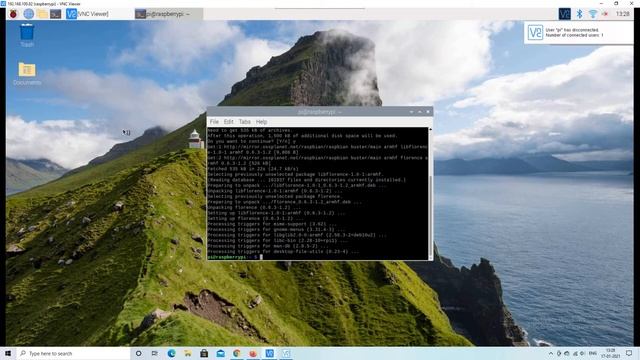Open the red round app on taskbar
This screenshot has width=640, height=360.
point(253,353)
